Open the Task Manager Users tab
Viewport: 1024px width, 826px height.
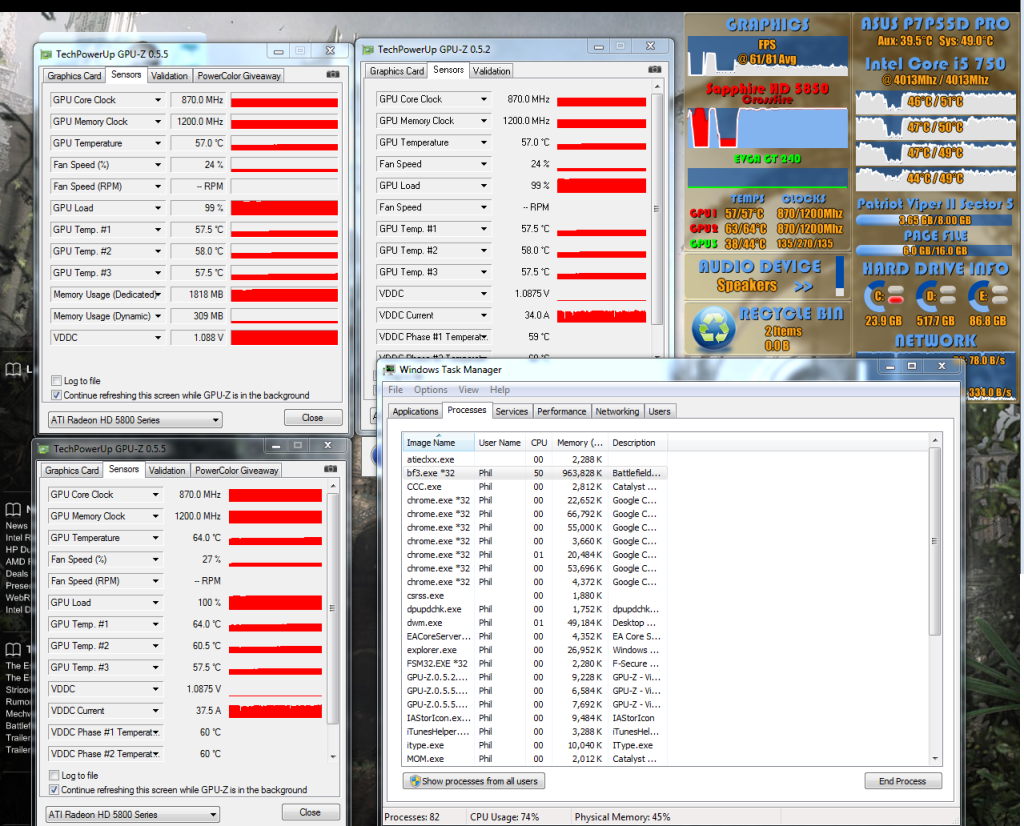pyautogui.click(x=660, y=411)
